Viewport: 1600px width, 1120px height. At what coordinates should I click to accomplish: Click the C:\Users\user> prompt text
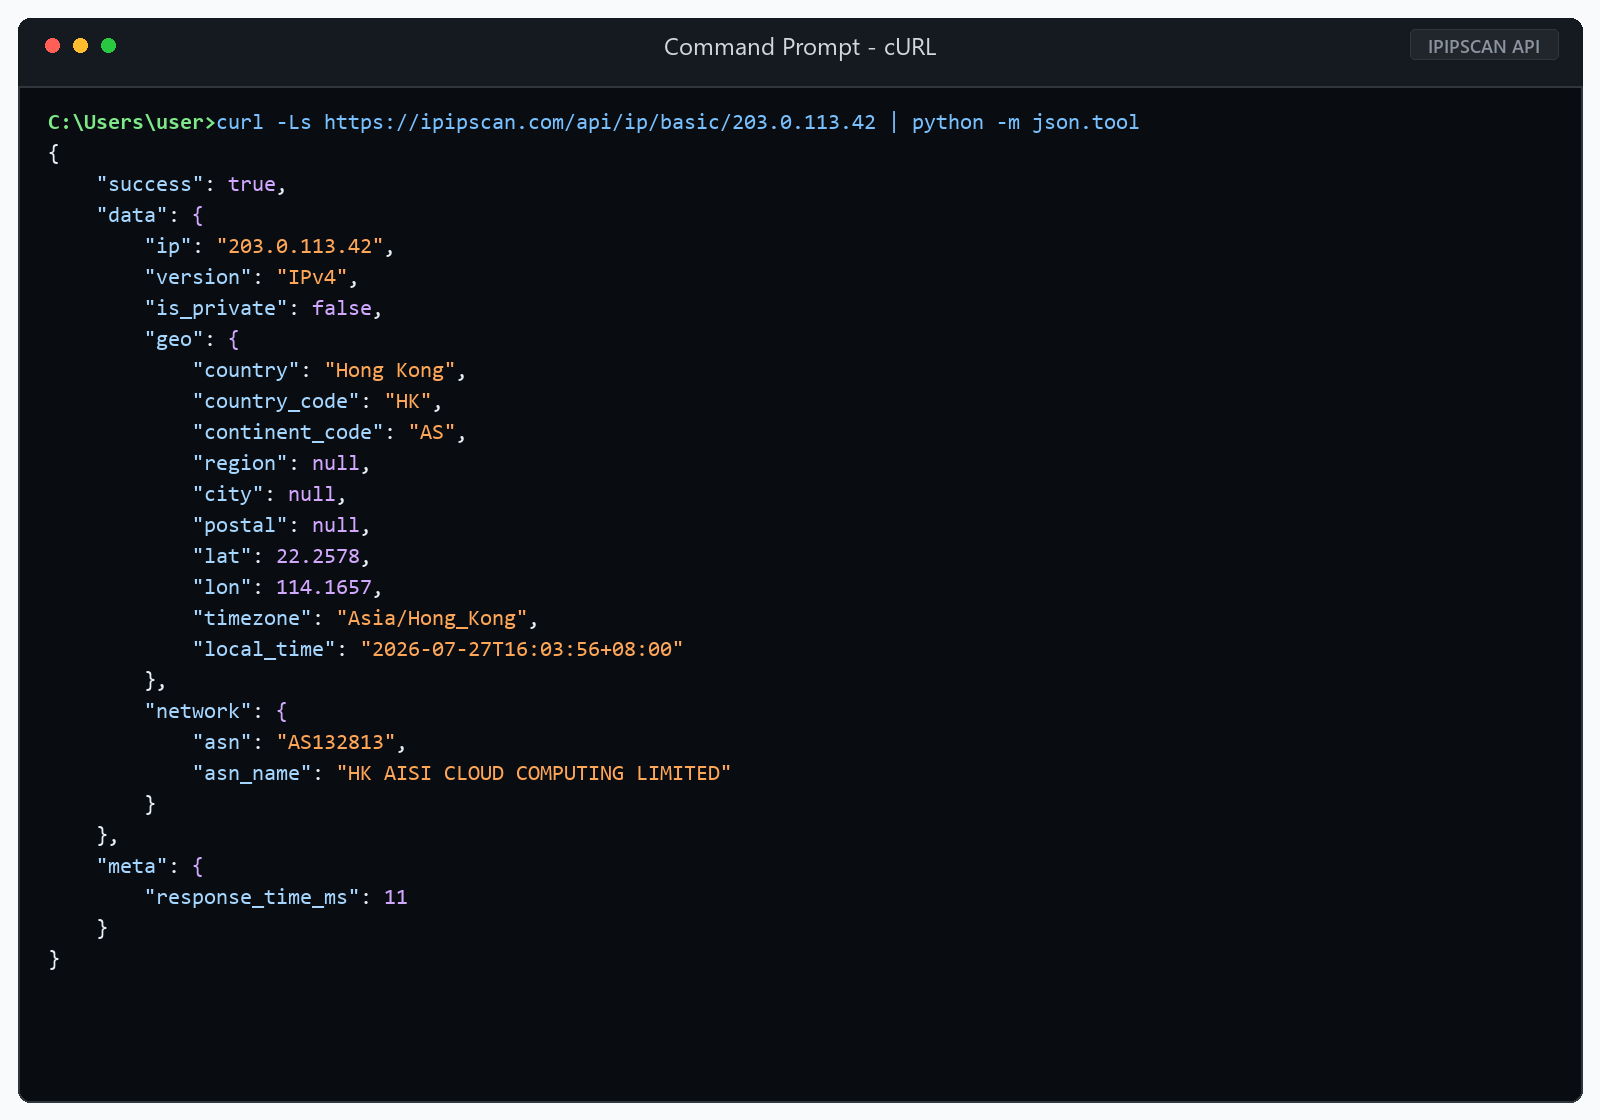click(132, 122)
